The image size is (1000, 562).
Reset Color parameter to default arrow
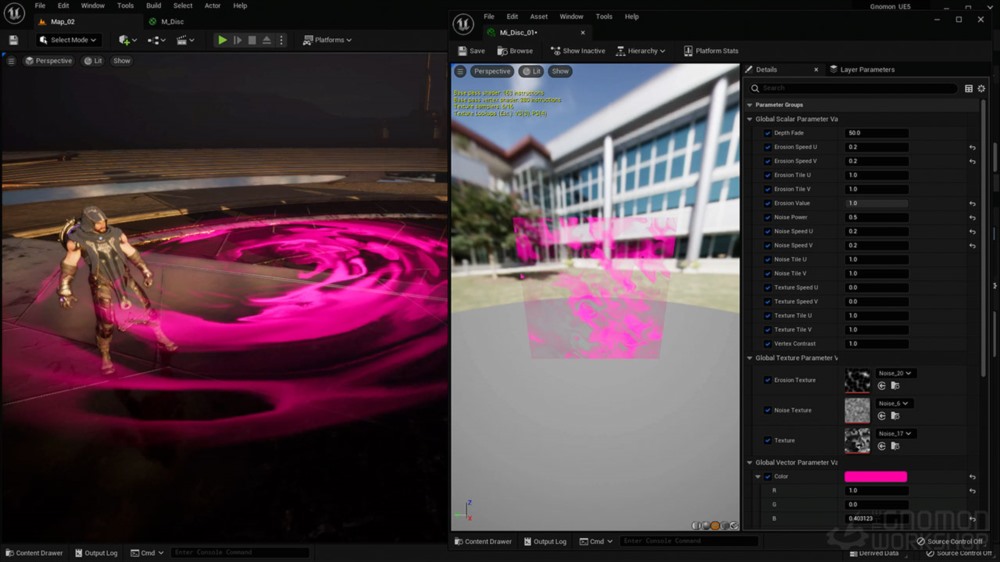pyautogui.click(x=973, y=477)
